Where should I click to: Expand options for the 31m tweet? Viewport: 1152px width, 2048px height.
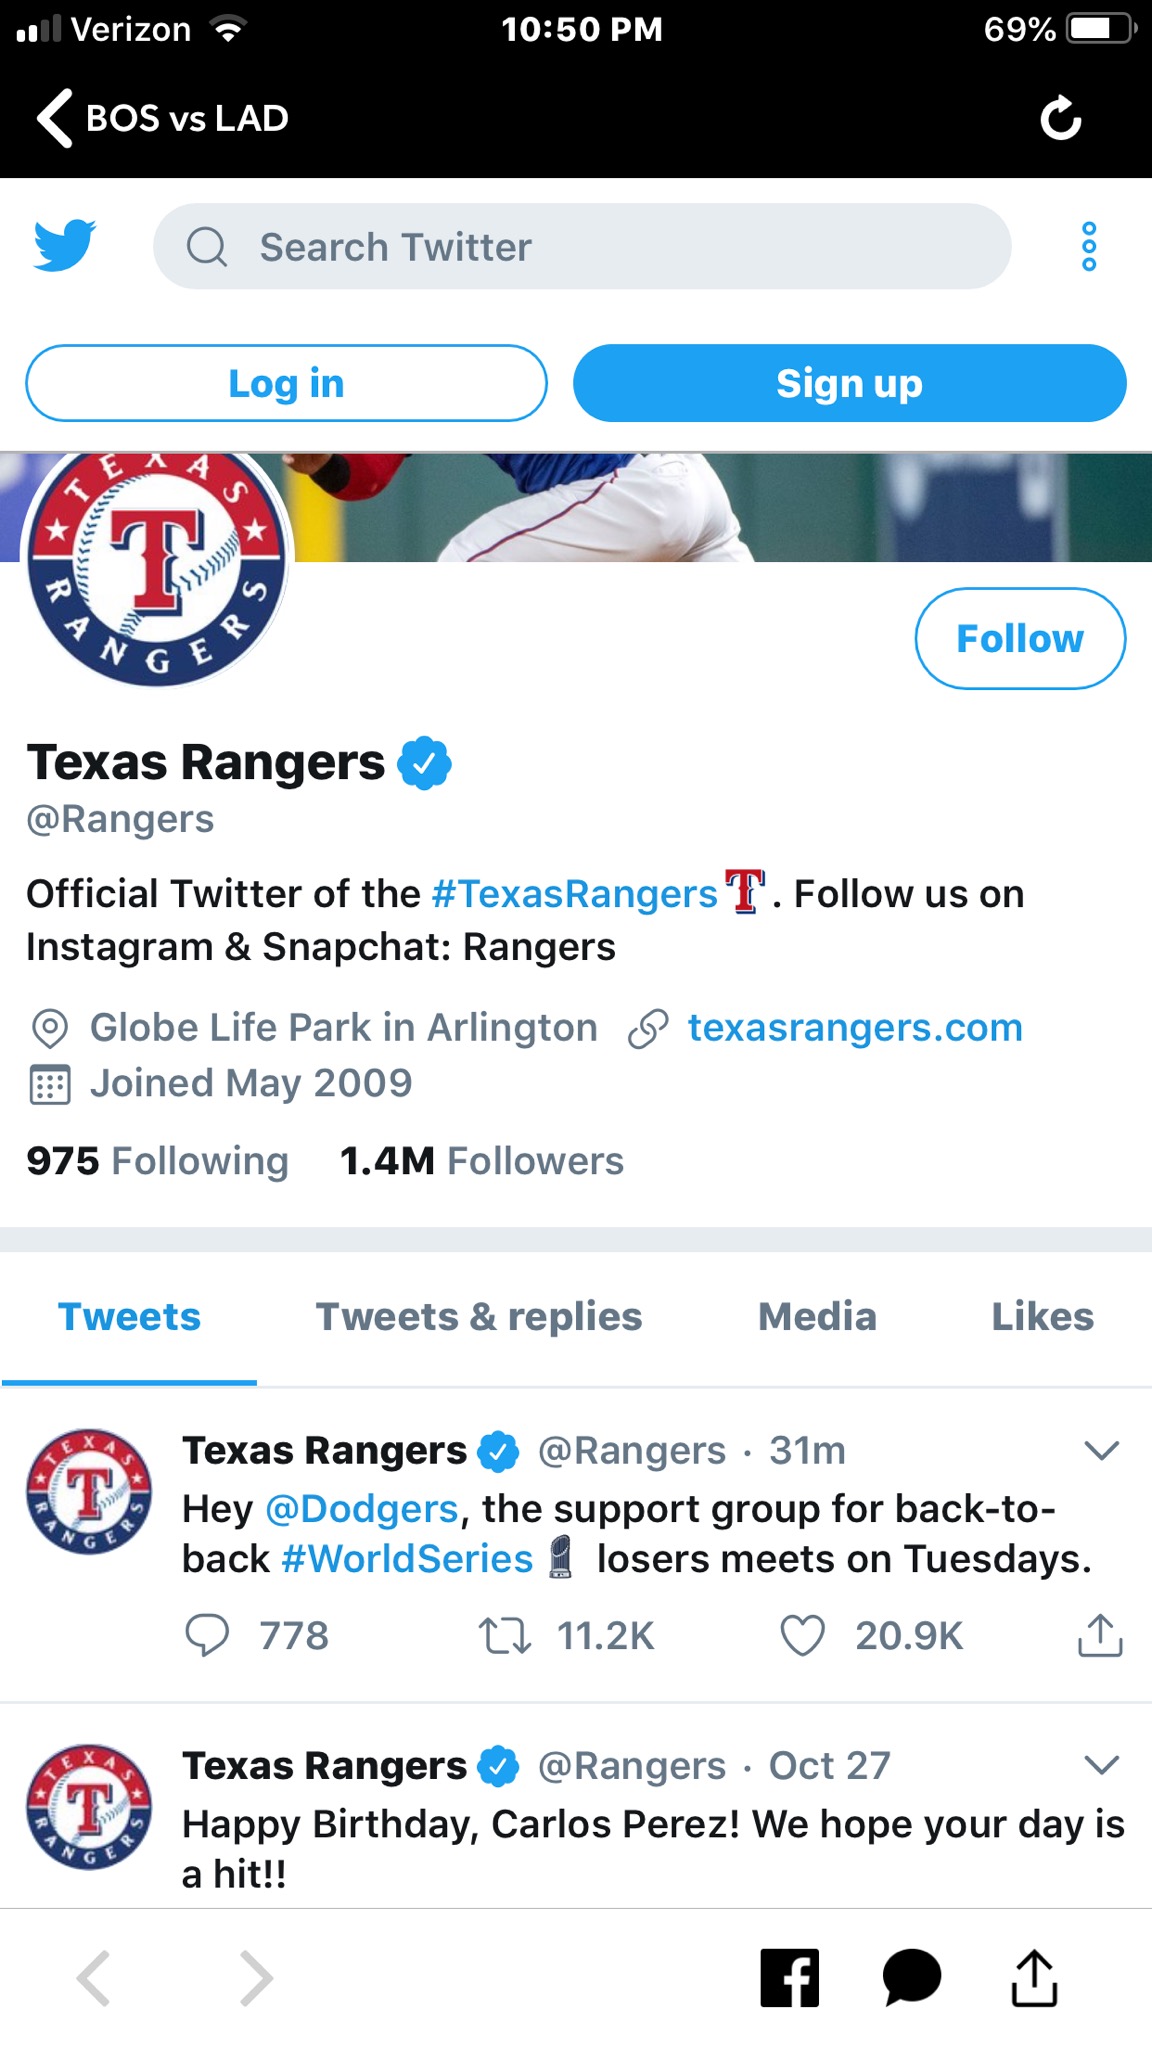point(1101,1450)
